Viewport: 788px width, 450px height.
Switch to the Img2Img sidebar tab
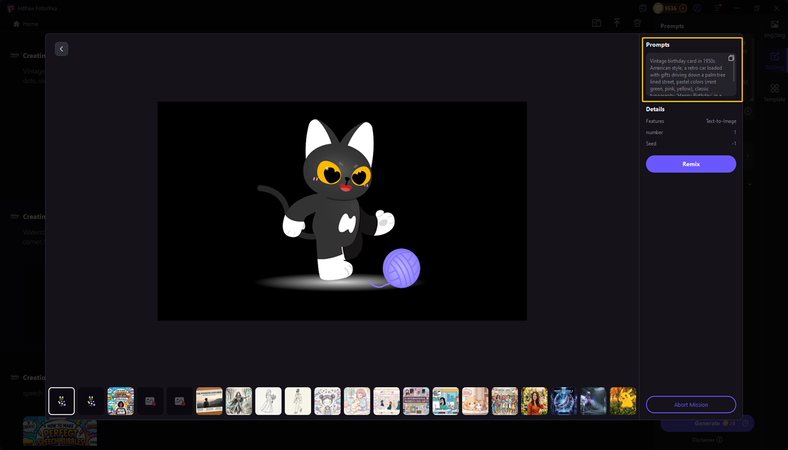click(x=774, y=29)
